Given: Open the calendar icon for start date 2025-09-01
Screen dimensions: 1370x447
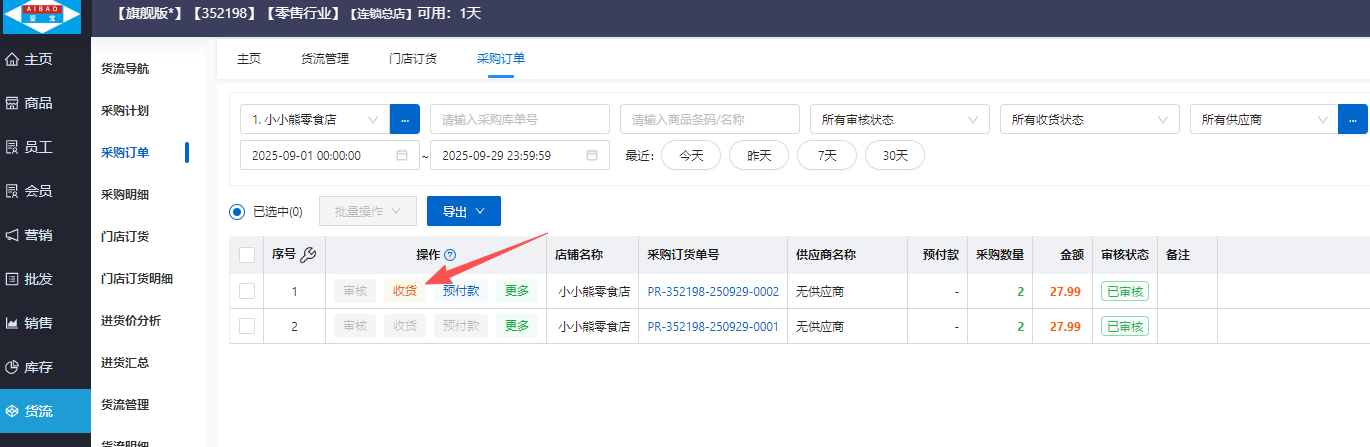Looking at the screenshot, I should (402, 155).
